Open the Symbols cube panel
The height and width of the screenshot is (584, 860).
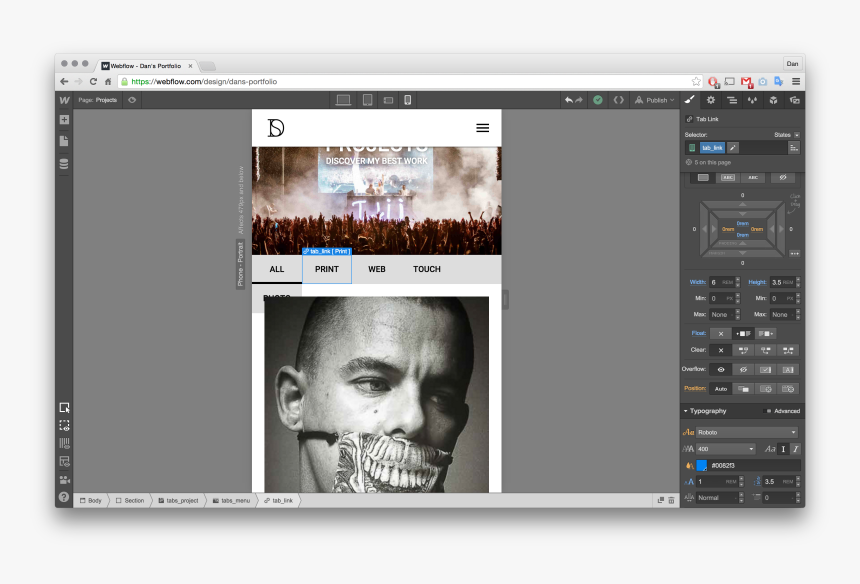tap(773, 100)
